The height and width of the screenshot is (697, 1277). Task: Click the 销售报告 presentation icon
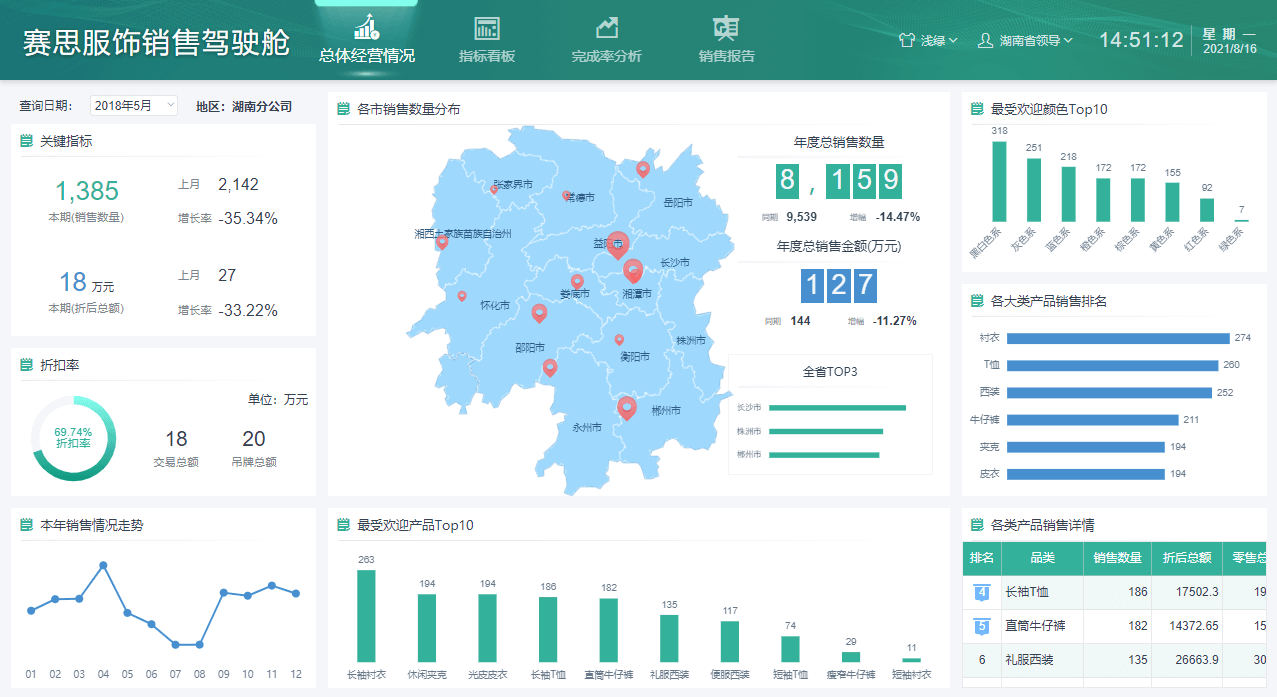727,28
